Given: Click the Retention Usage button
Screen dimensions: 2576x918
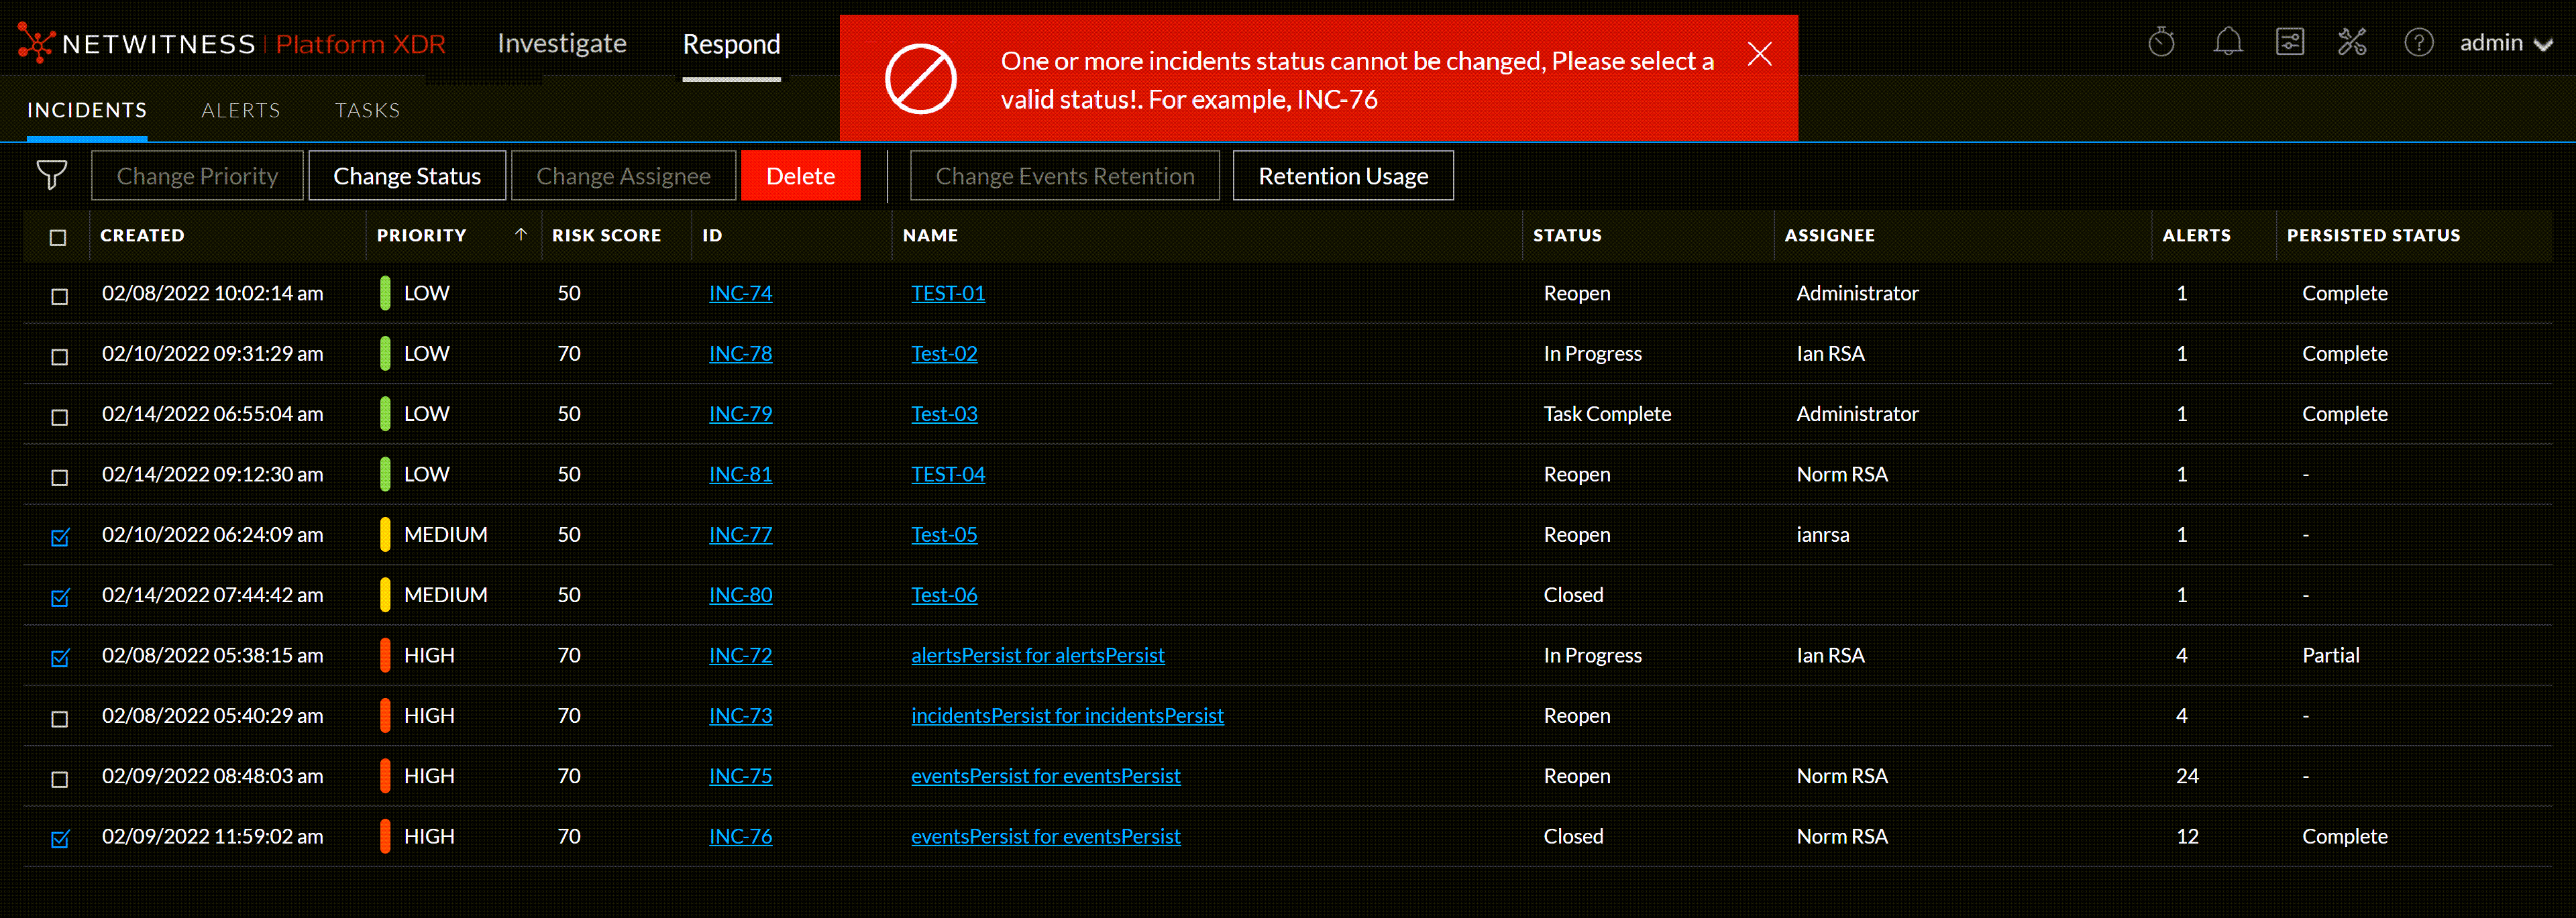Looking at the screenshot, I should tap(1343, 175).
